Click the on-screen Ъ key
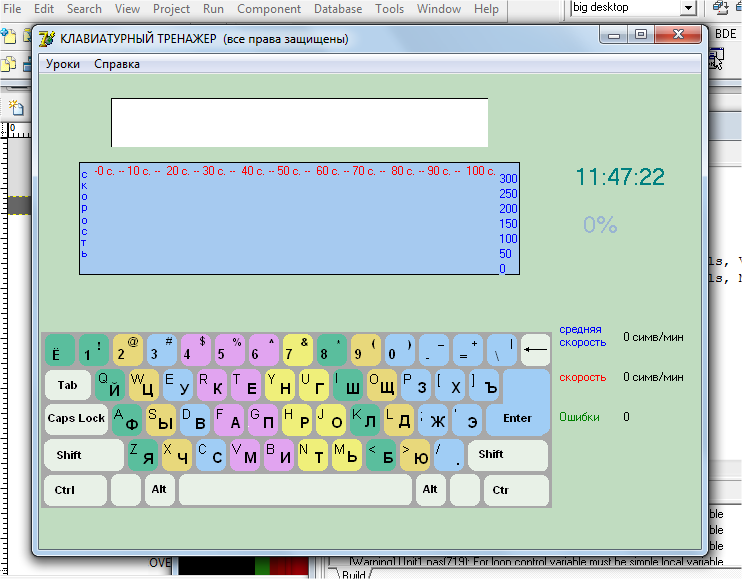 485,385
